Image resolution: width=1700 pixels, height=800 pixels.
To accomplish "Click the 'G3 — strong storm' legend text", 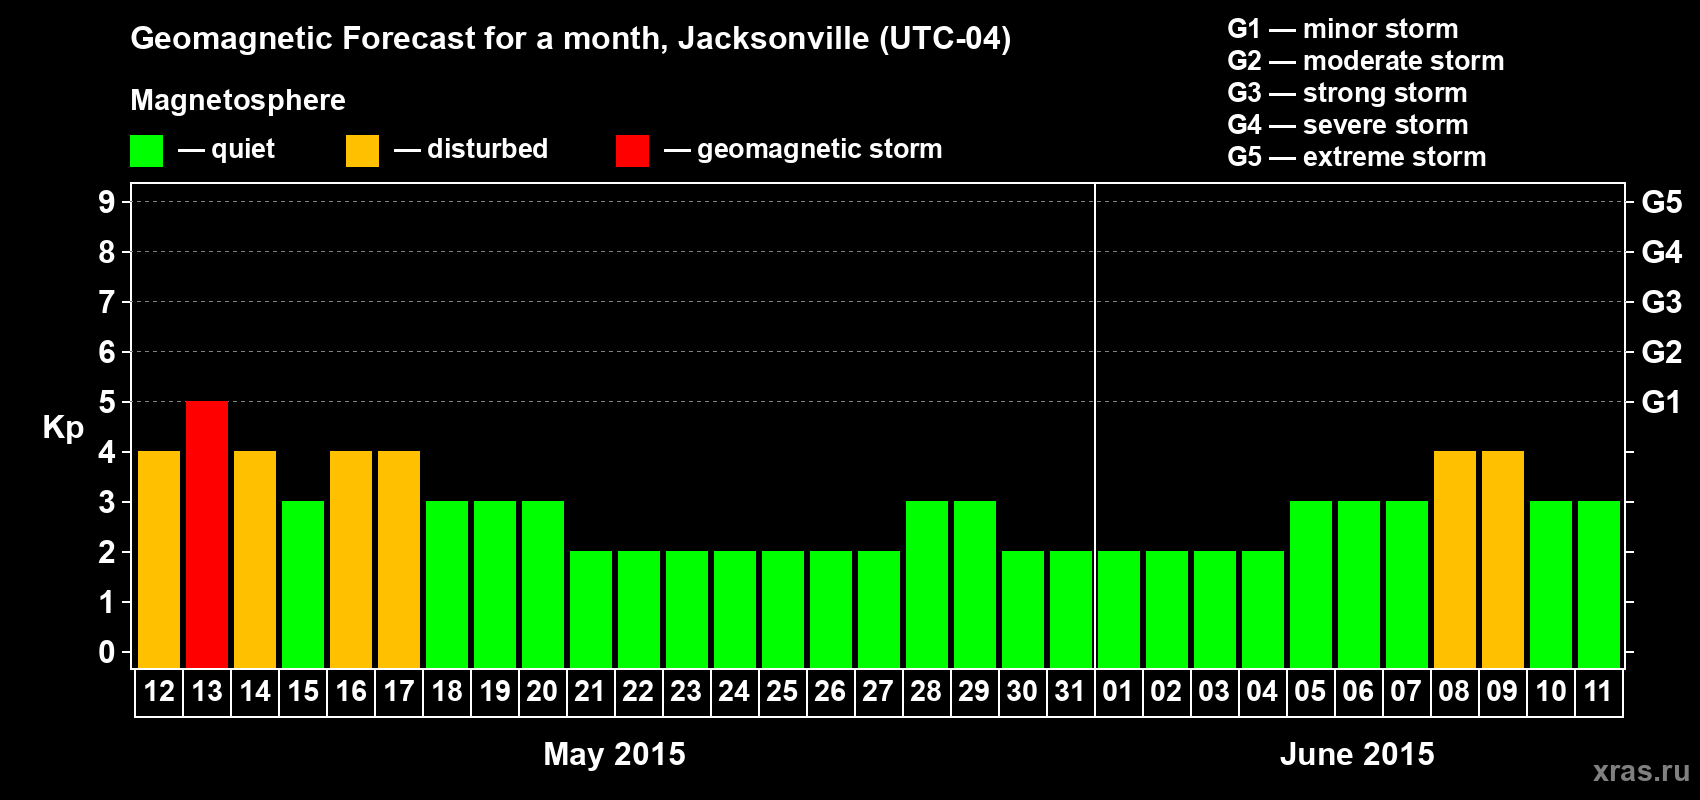I will (1347, 93).
